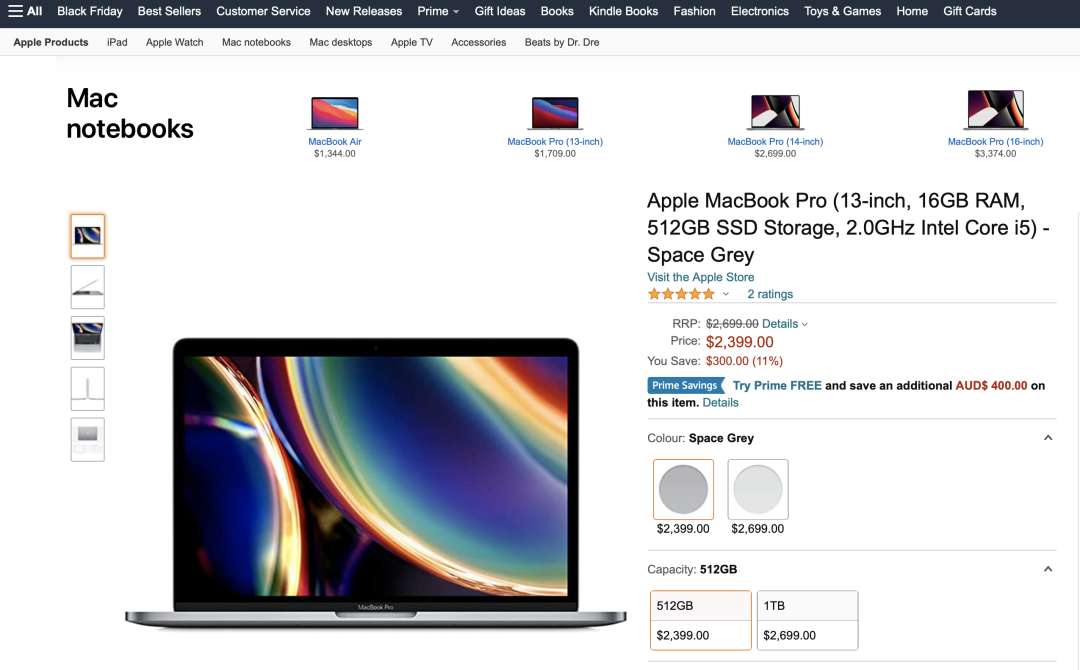Open the All hamburger menu
This screenshot has height=670, width=1080.
tap(25, 11)
